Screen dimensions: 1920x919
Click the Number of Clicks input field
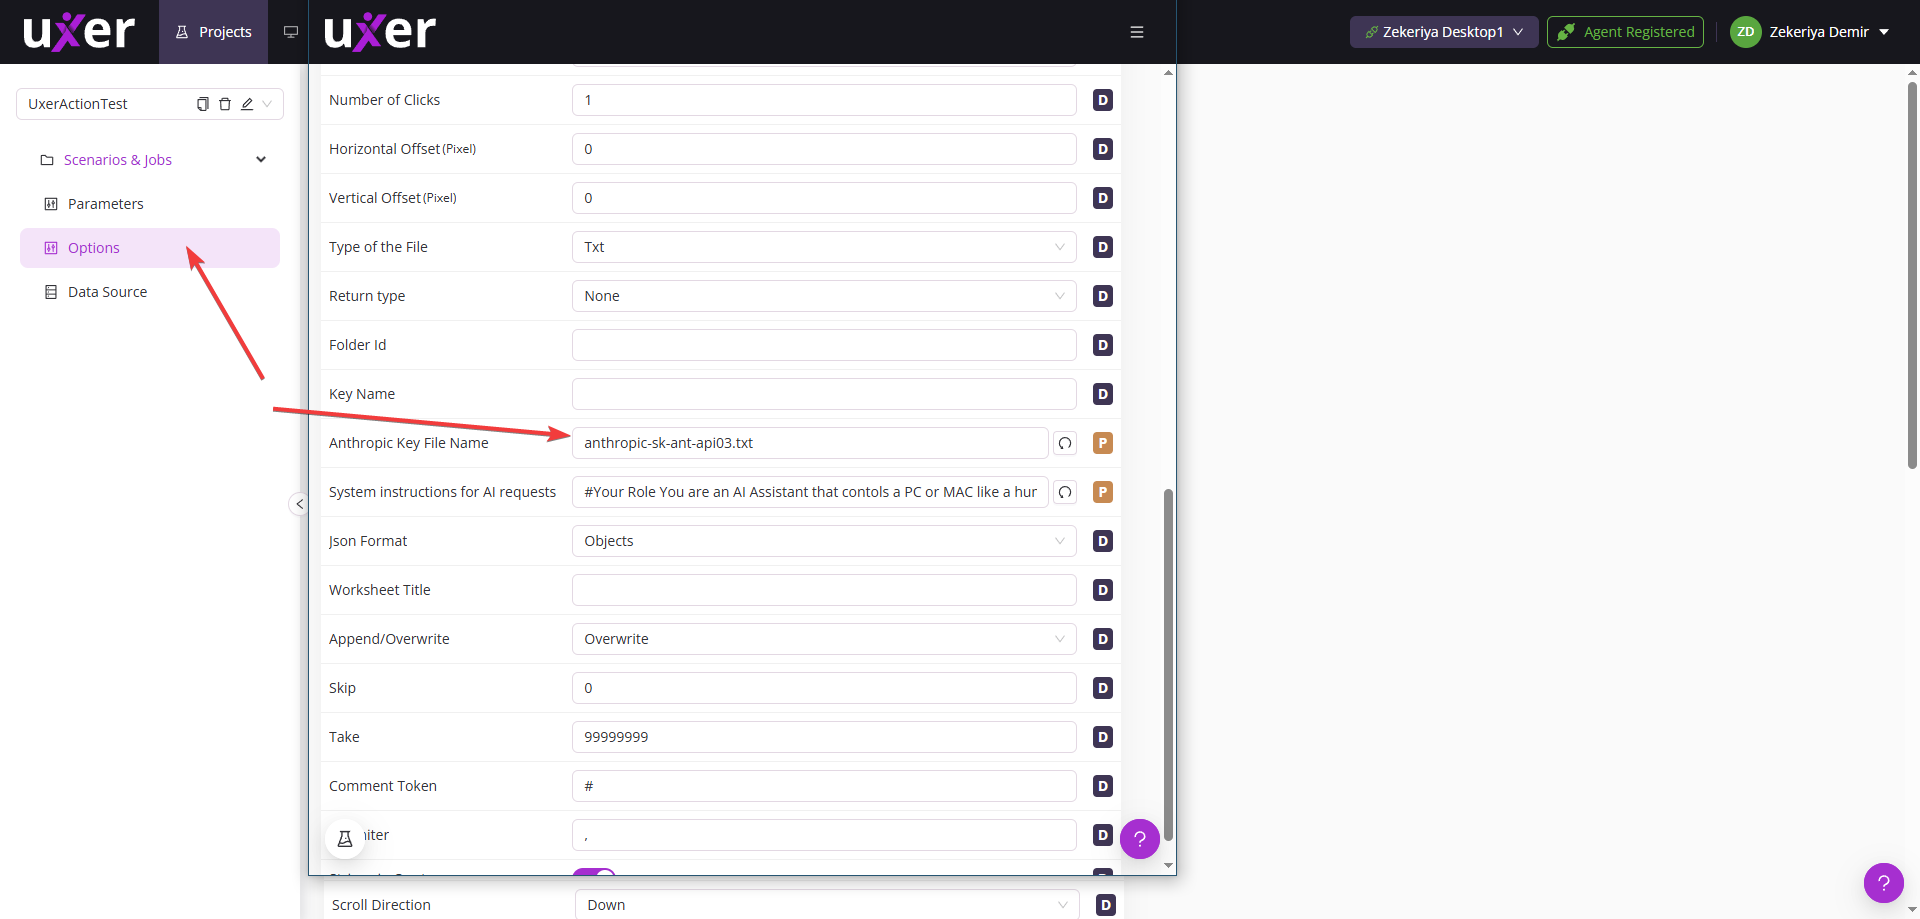(824, 100)
